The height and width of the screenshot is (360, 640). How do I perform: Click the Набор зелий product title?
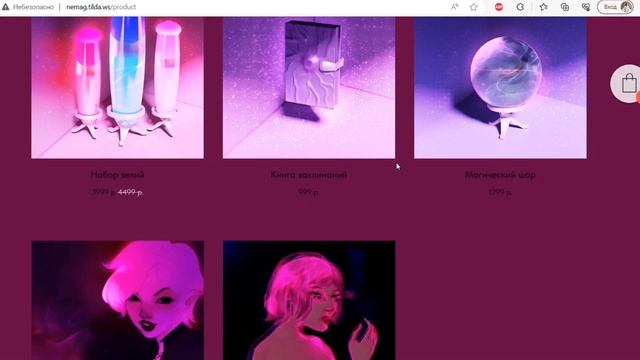(x=118, y=175)
